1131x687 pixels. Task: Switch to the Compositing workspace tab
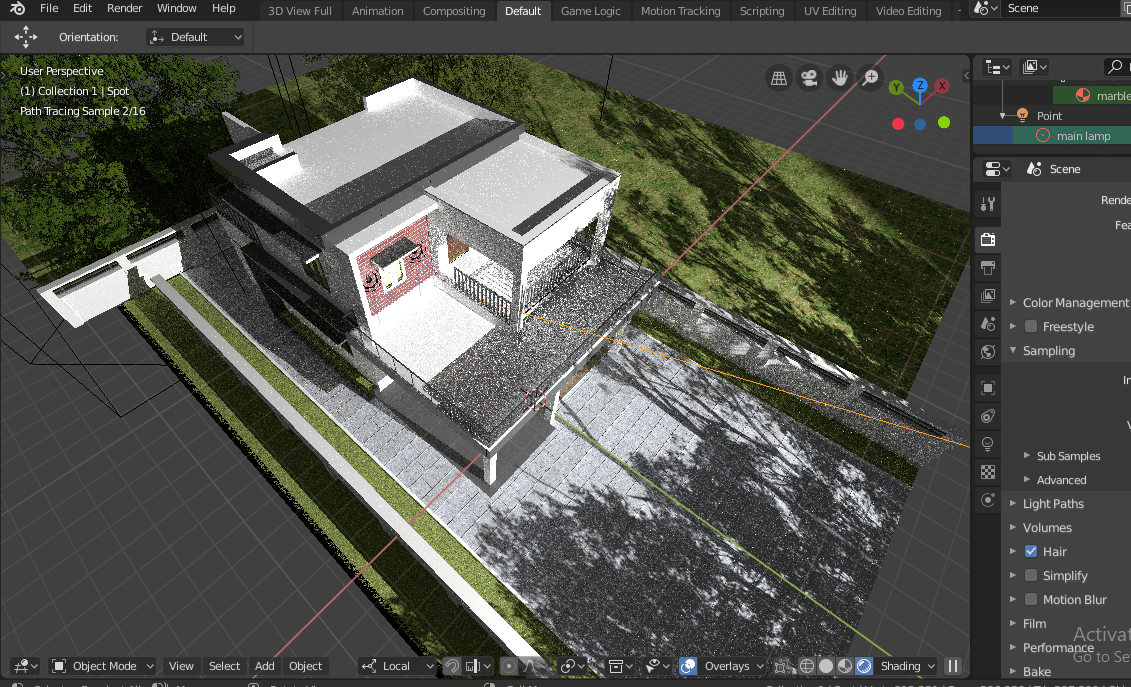tap(454, 11)
